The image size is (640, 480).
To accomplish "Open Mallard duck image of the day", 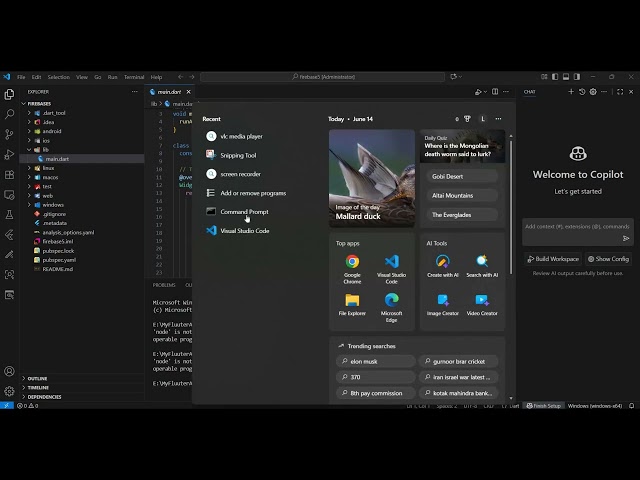I will point(372,178).
